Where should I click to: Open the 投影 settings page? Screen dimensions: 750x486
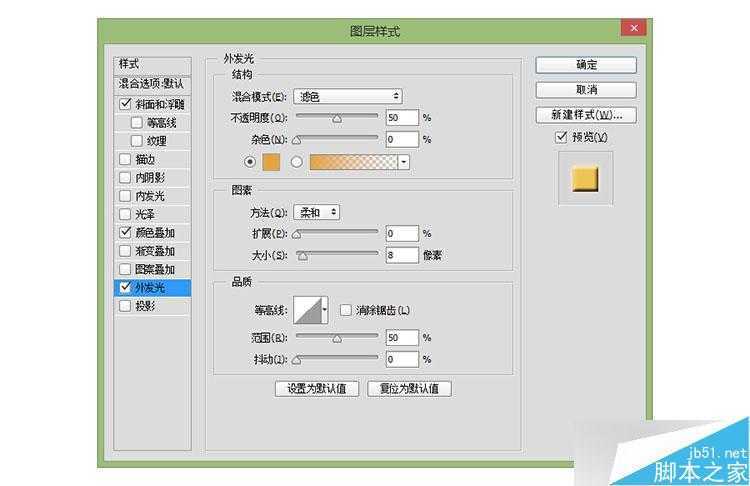click(145, 306)
